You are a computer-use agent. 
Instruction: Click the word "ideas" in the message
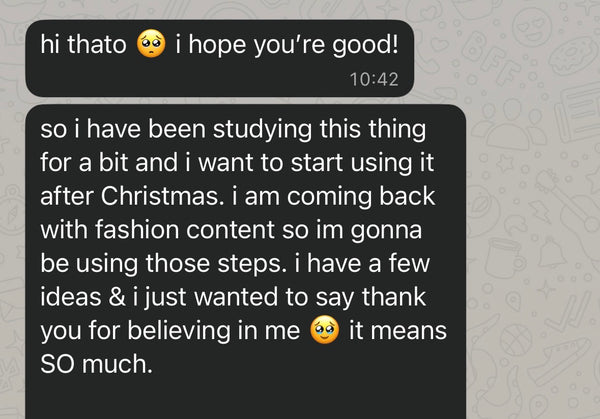tap(74, 296)
